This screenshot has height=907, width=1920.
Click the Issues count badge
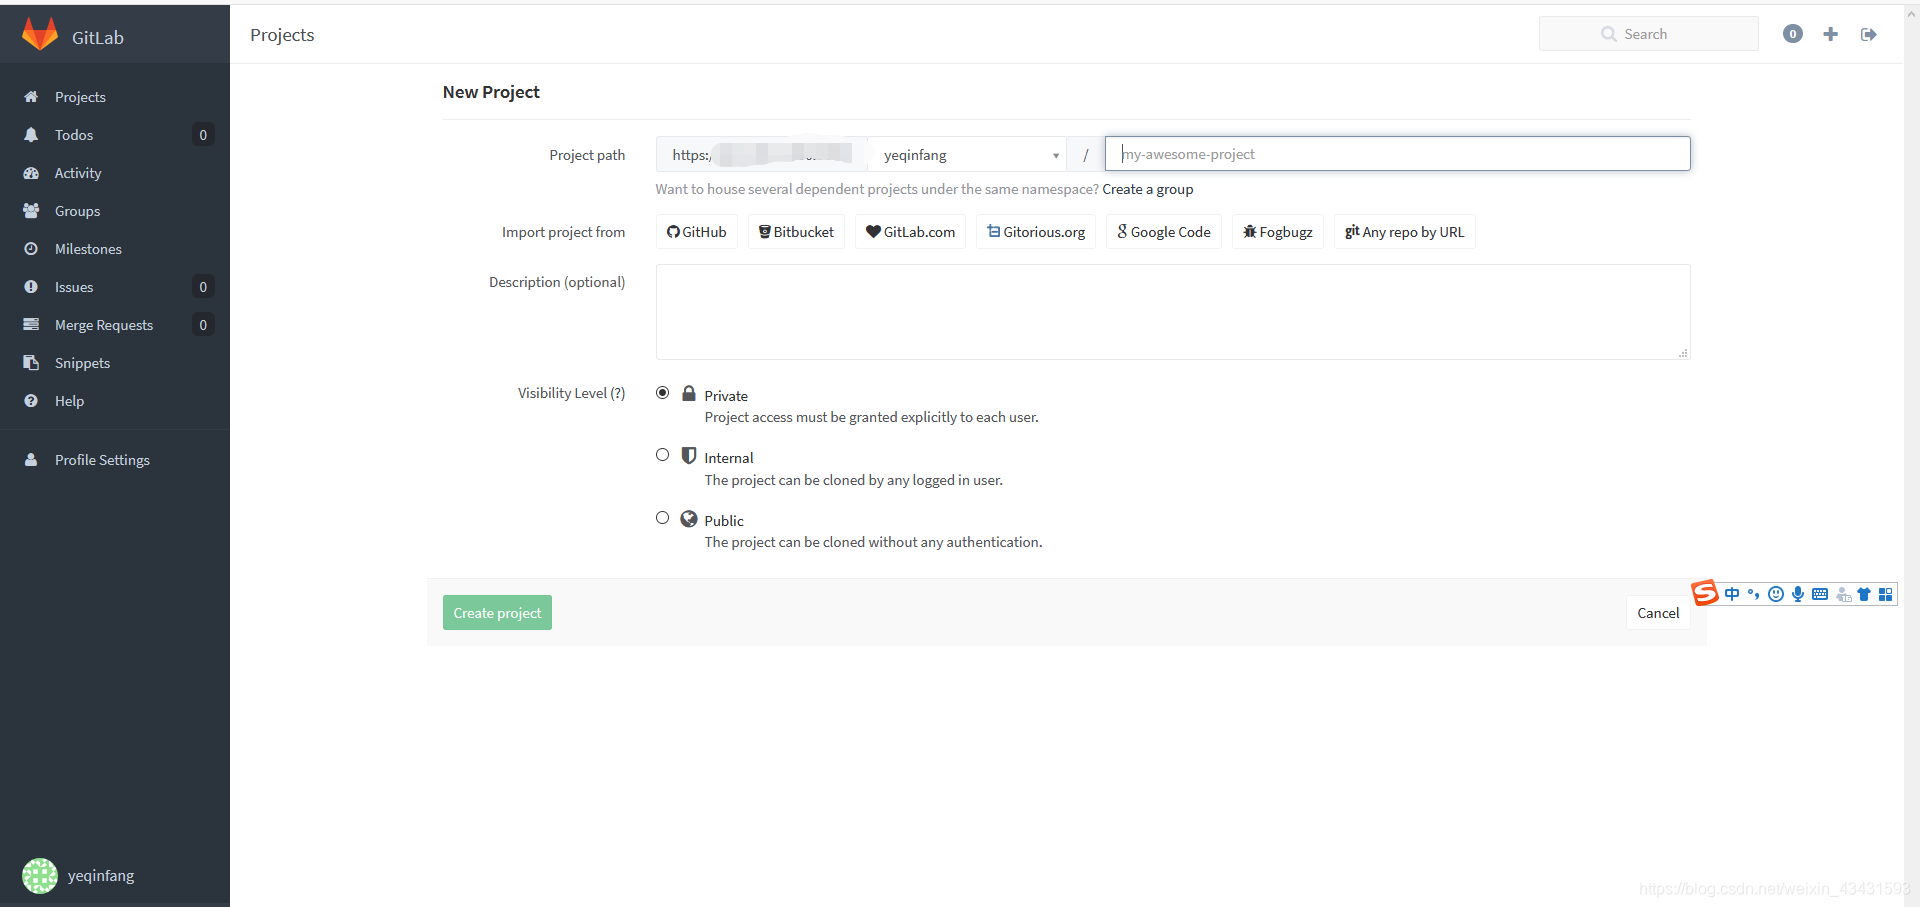[203, 287]
